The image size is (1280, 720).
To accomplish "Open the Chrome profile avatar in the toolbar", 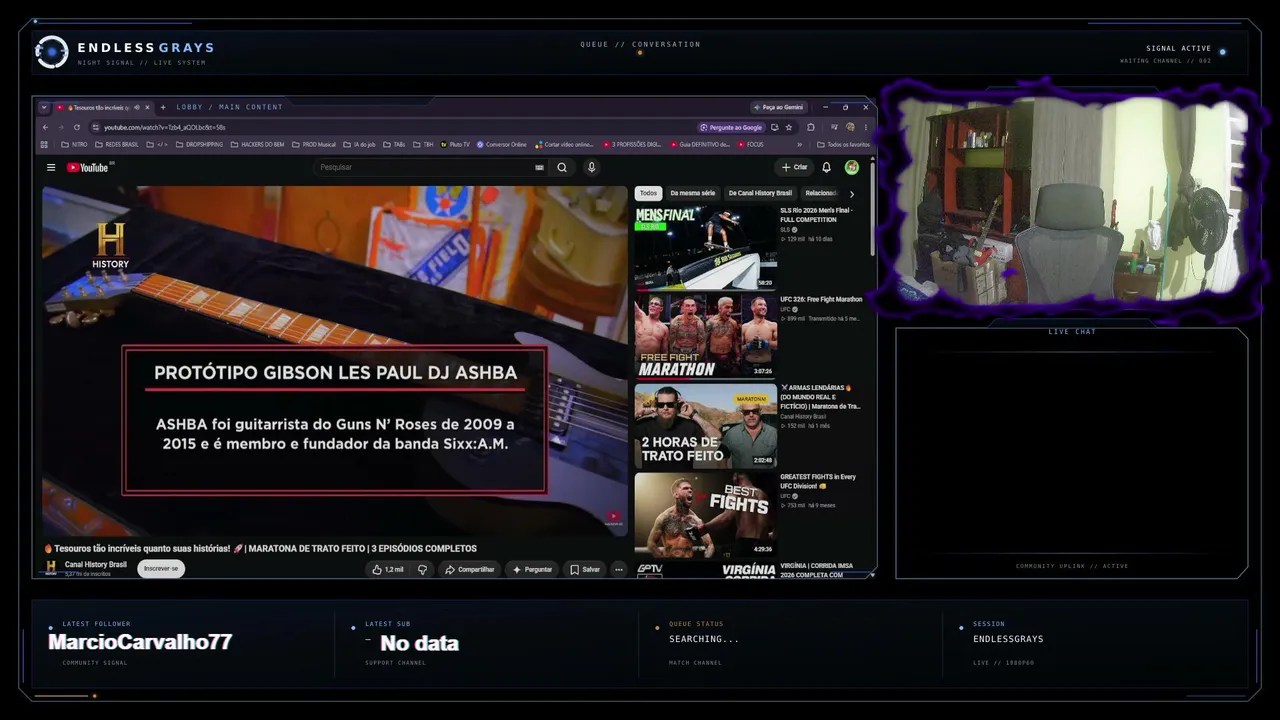I will point(850,127).
